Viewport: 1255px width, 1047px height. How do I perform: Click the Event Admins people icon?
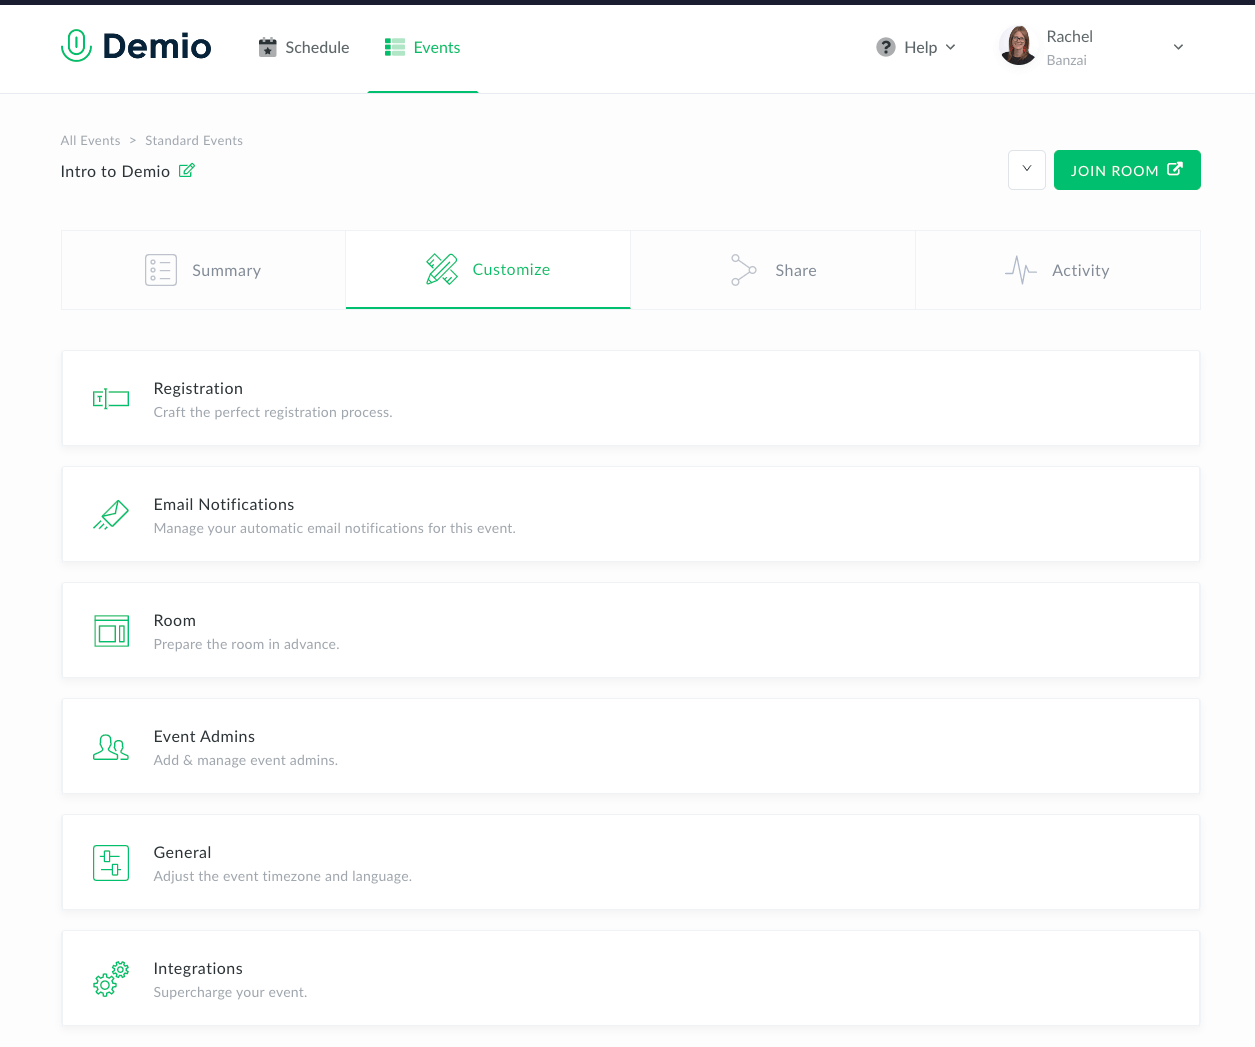pyautogui.click(x=110, y=746)
